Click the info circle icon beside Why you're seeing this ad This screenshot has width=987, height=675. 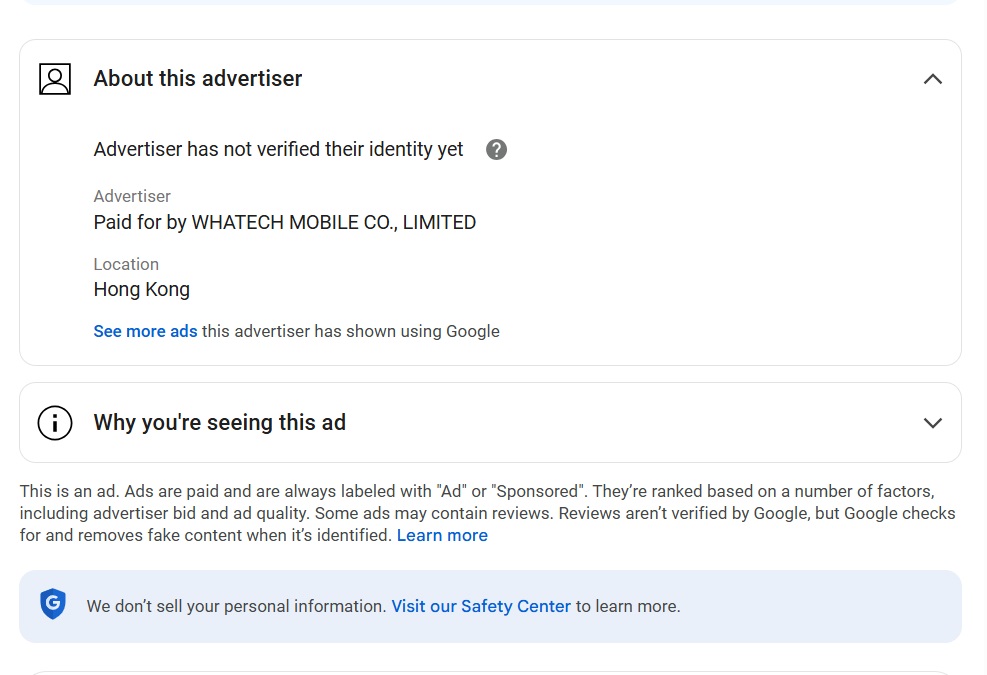[x=55, y=423]
